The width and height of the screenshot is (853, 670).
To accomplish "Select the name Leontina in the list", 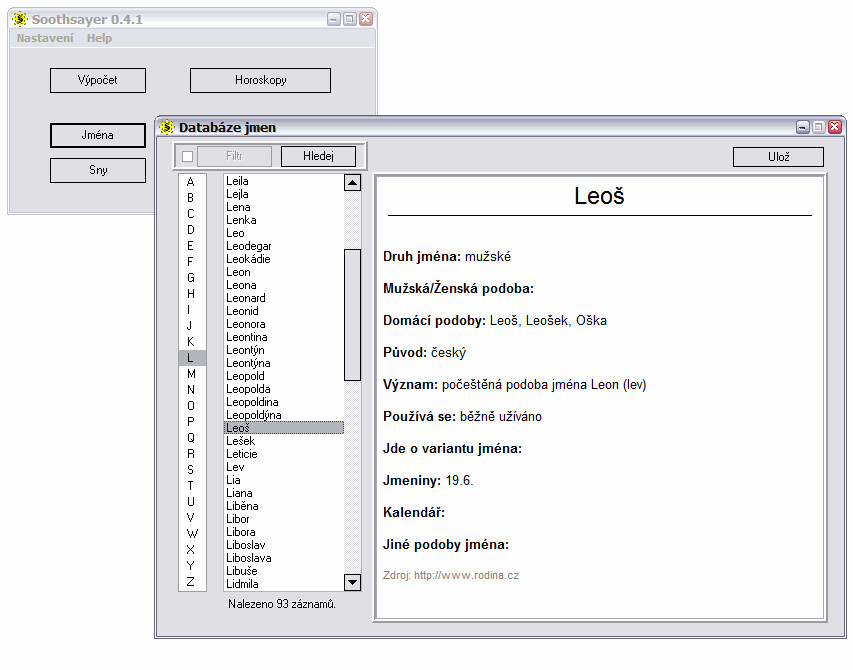I will (x=284, y=337).
